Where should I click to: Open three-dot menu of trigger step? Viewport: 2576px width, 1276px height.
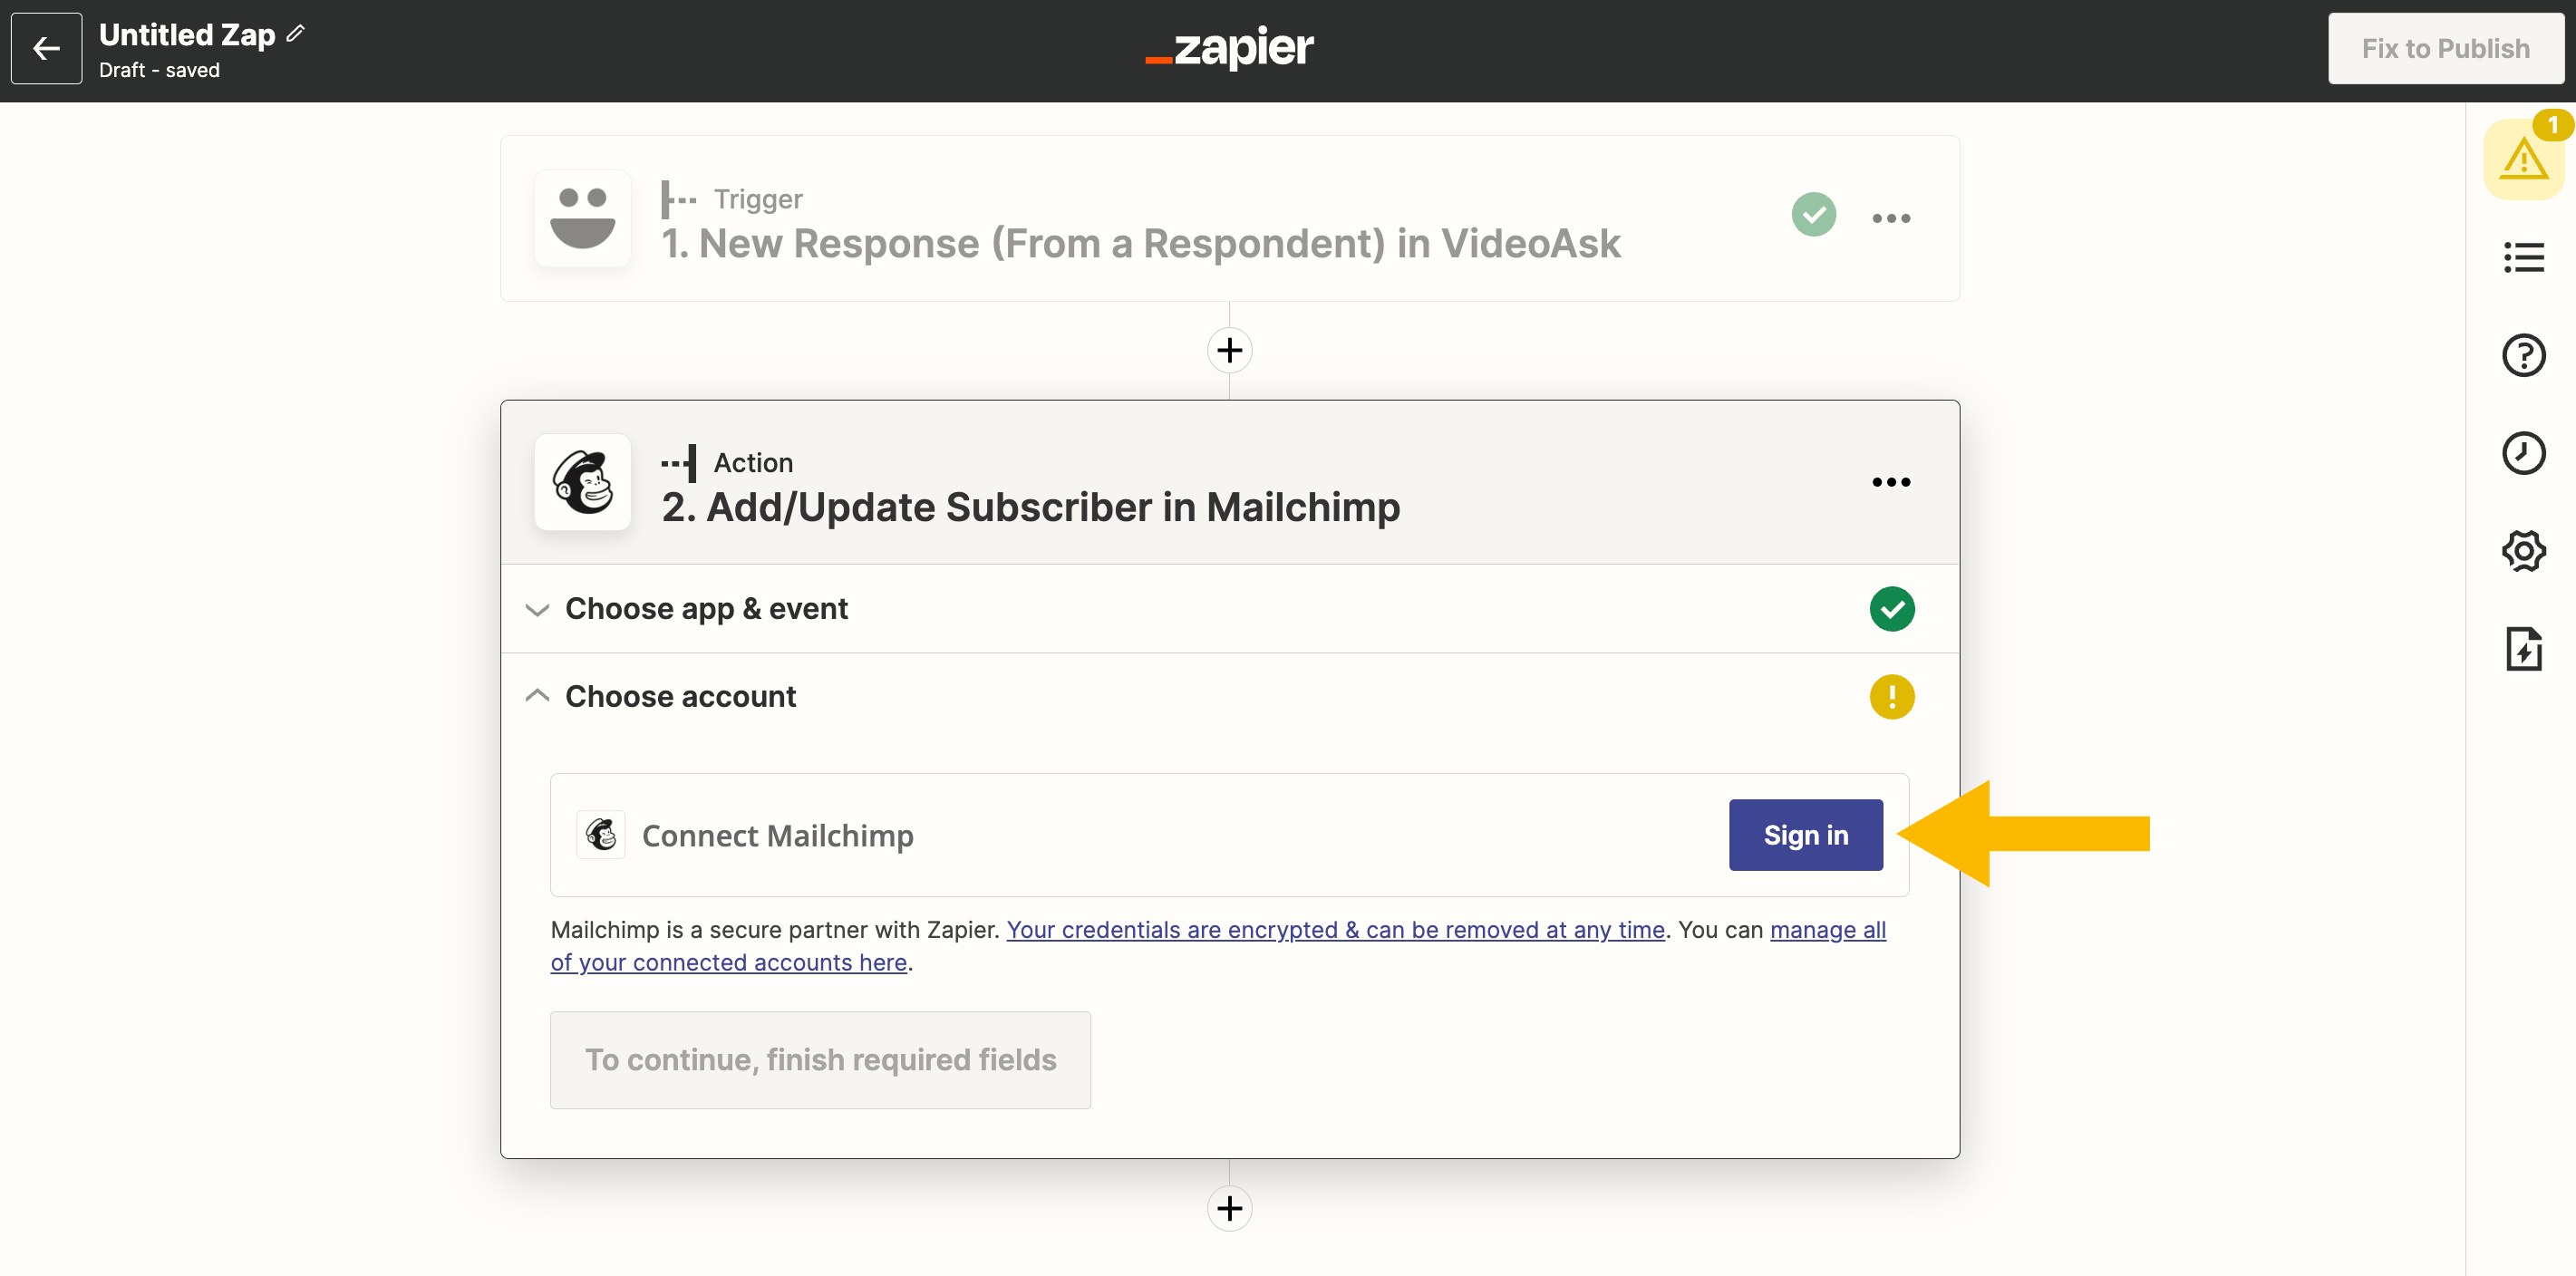1891,218
